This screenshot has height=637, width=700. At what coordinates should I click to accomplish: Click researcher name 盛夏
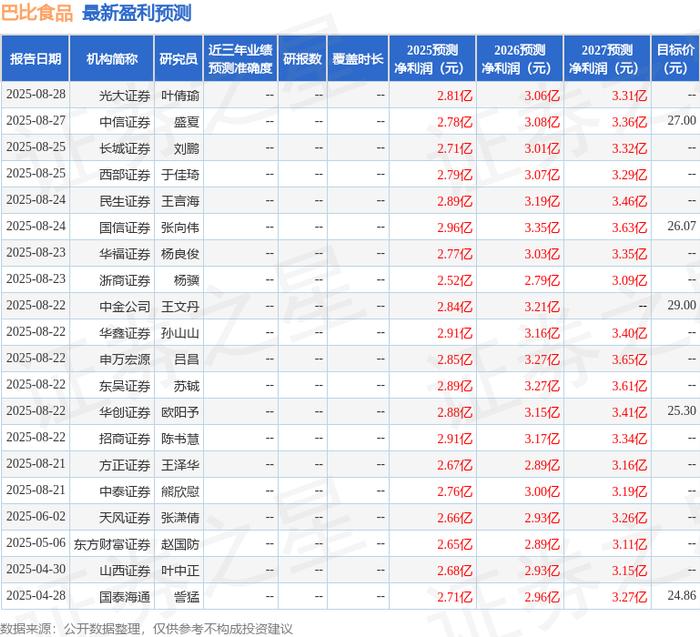pos(186,122)
